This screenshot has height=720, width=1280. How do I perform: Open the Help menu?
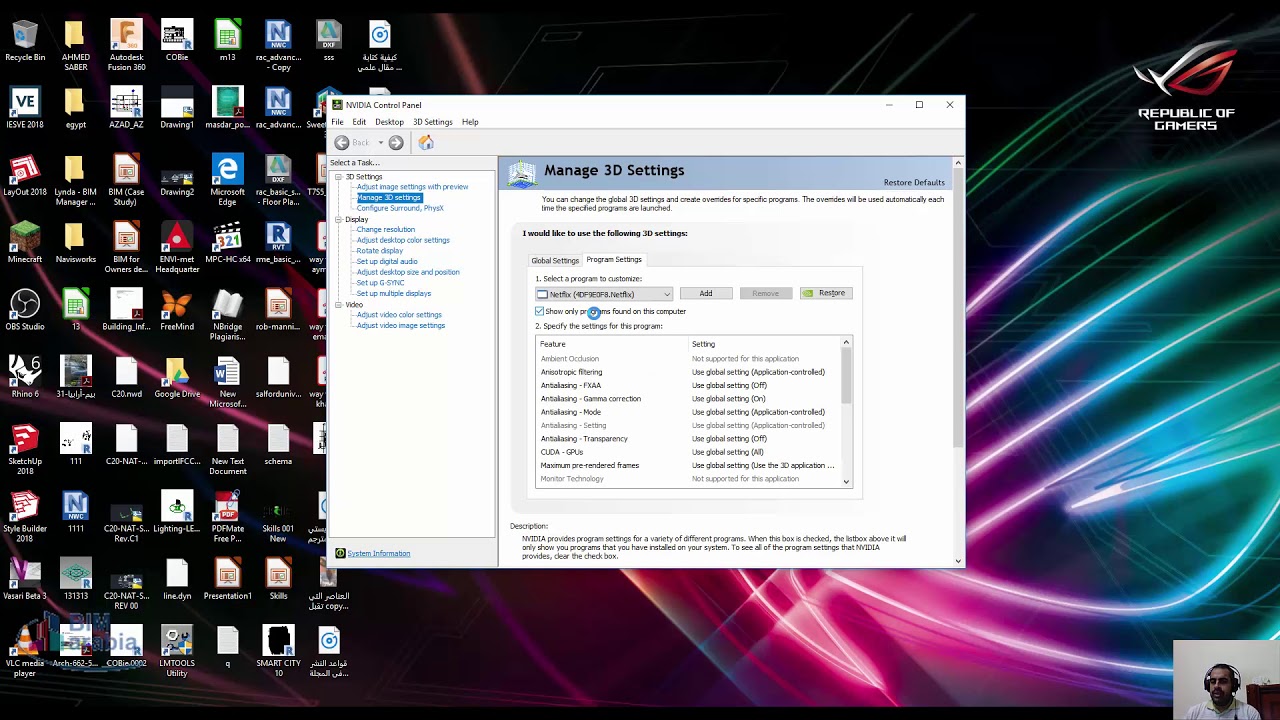(x=470, y=122)
